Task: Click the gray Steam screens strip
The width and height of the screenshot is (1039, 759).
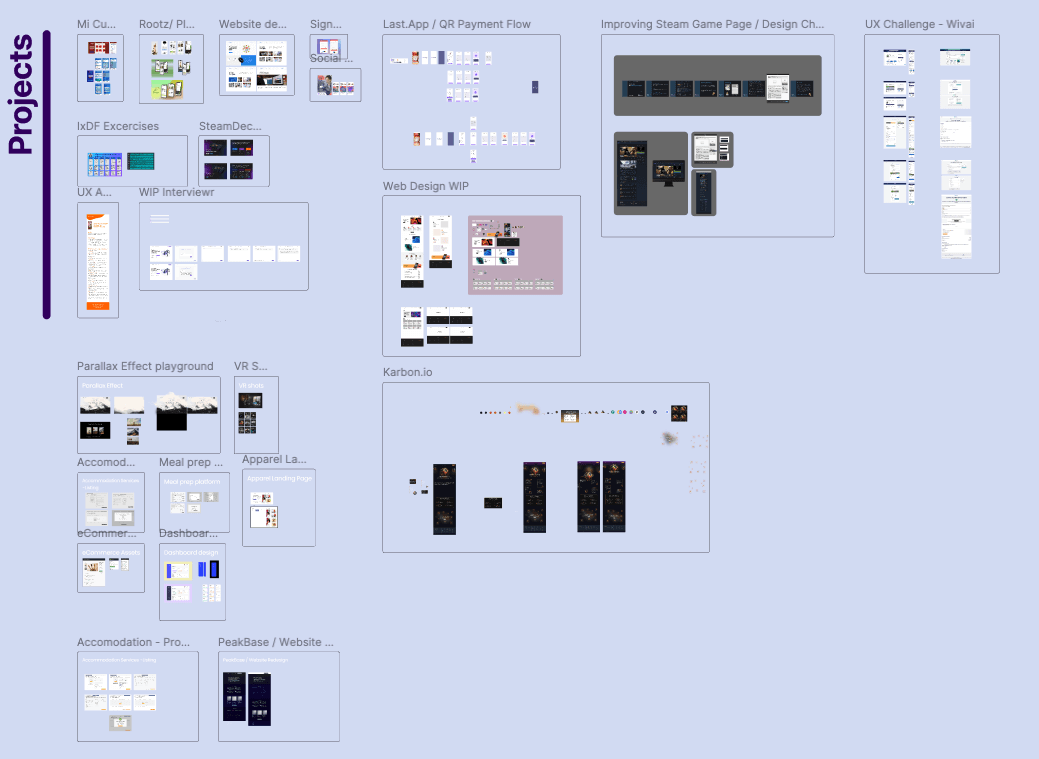Action: (718, 86)
